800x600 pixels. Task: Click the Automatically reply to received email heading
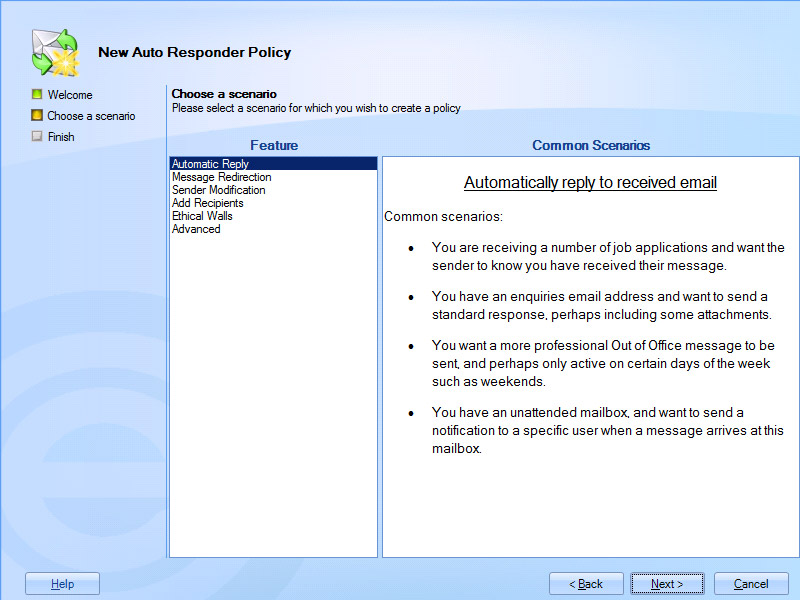pos(590,182)
